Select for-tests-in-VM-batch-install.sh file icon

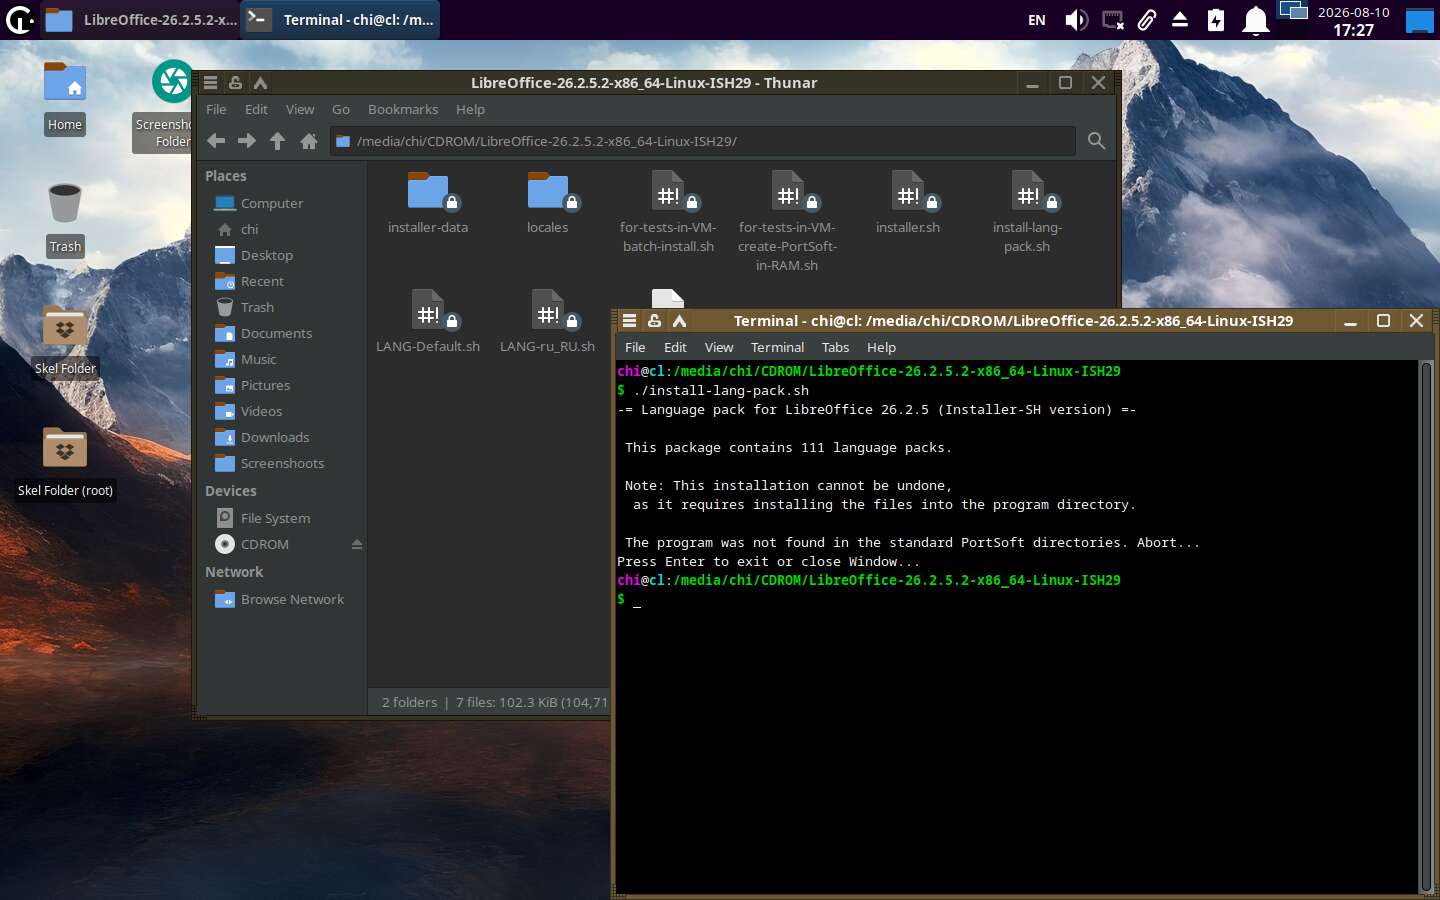pos(669,192)
